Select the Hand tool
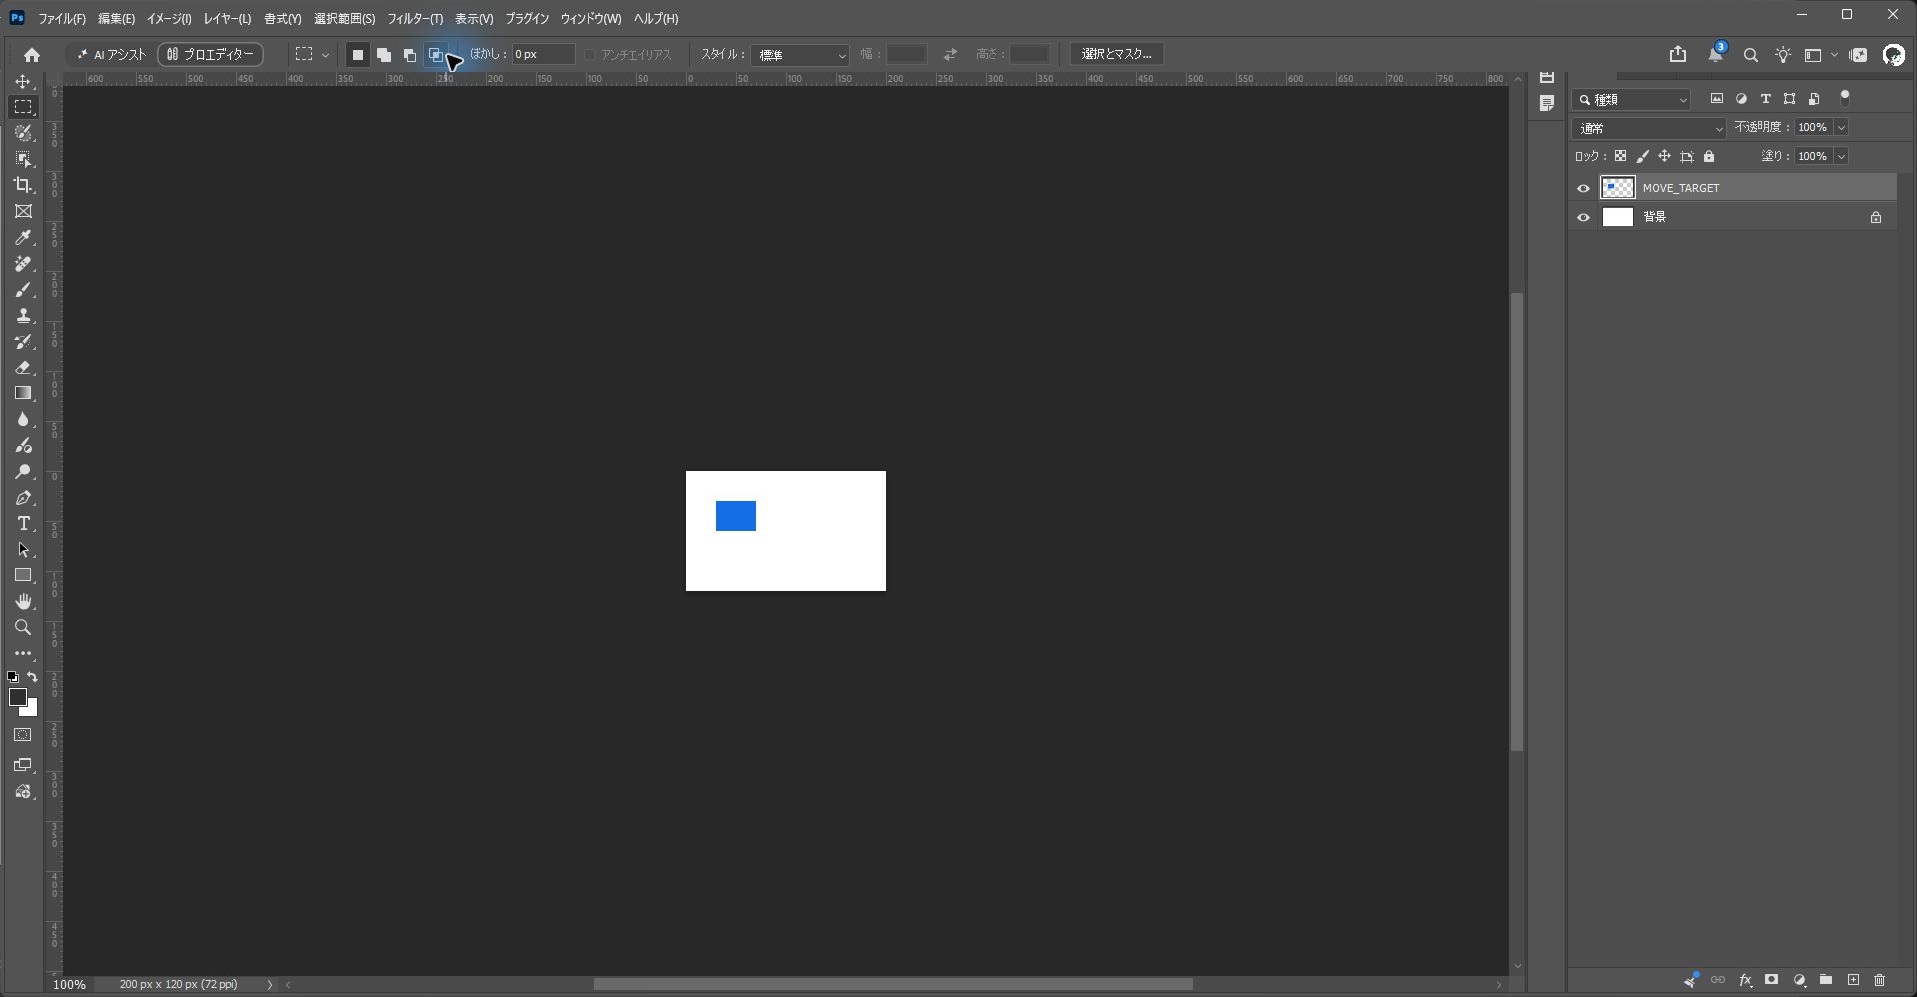The image size is (1917, 997). (x=23, y=601)
